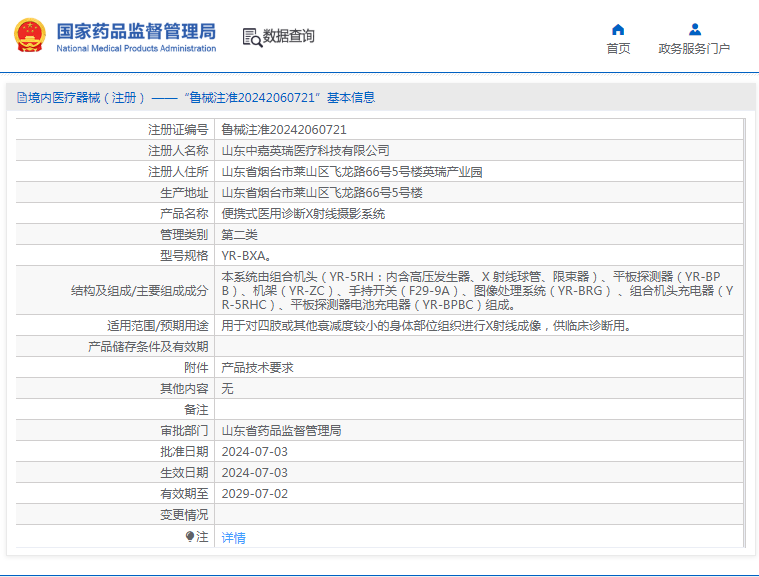Go to 首页 home link
The height and width of the screenshot is (577, 759).
click(618, 48)
